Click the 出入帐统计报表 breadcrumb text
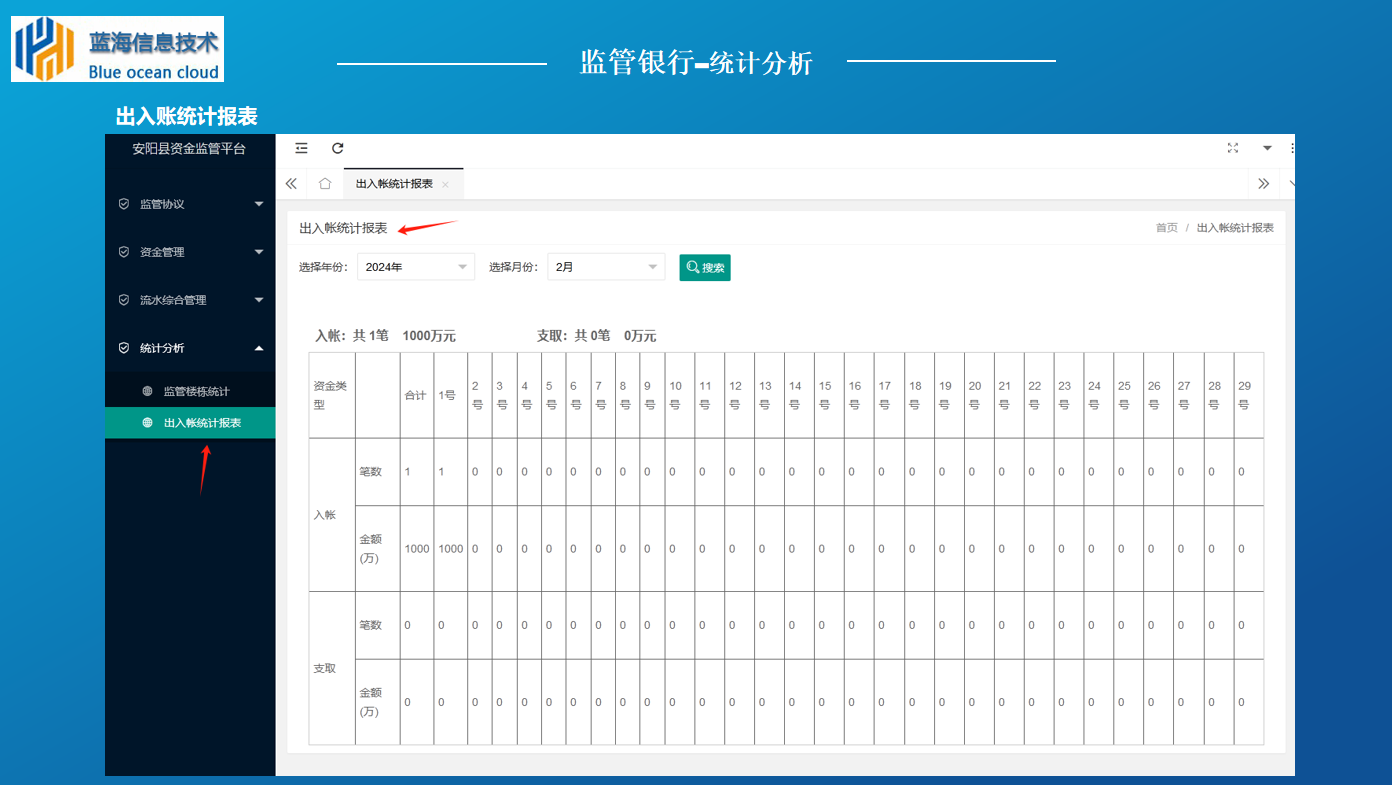The width and height of the screenshot is (1392, 785). (x=1235, y=228)
